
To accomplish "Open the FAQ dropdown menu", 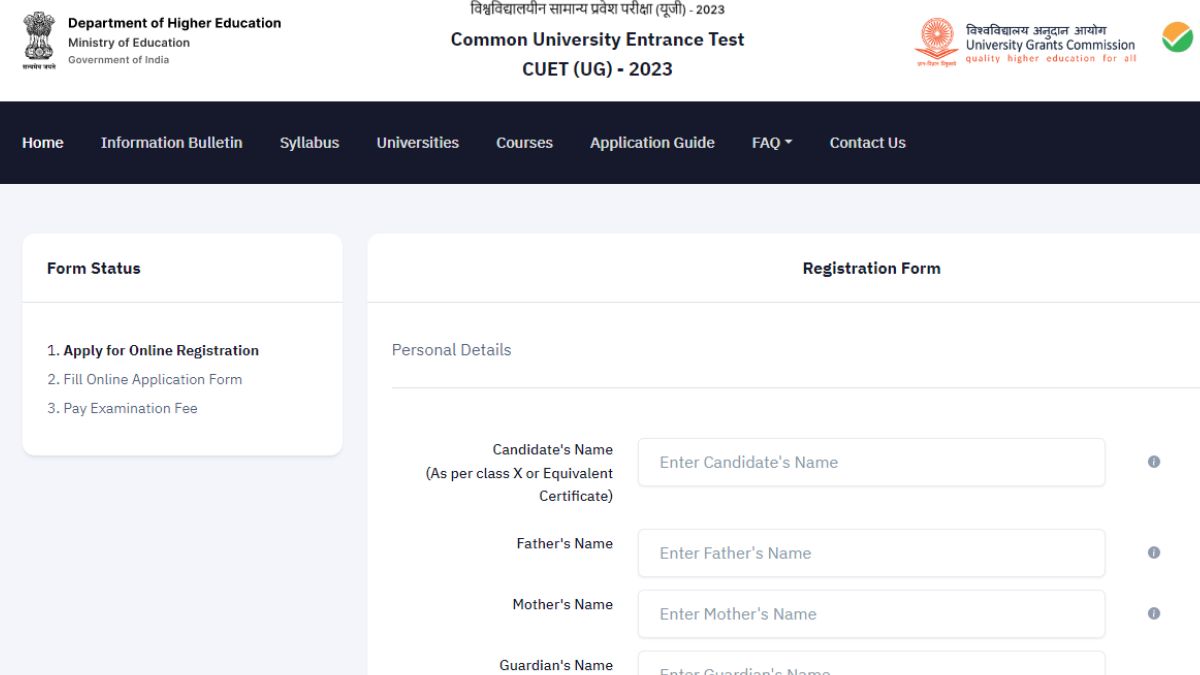I will (x=770, y=142).
